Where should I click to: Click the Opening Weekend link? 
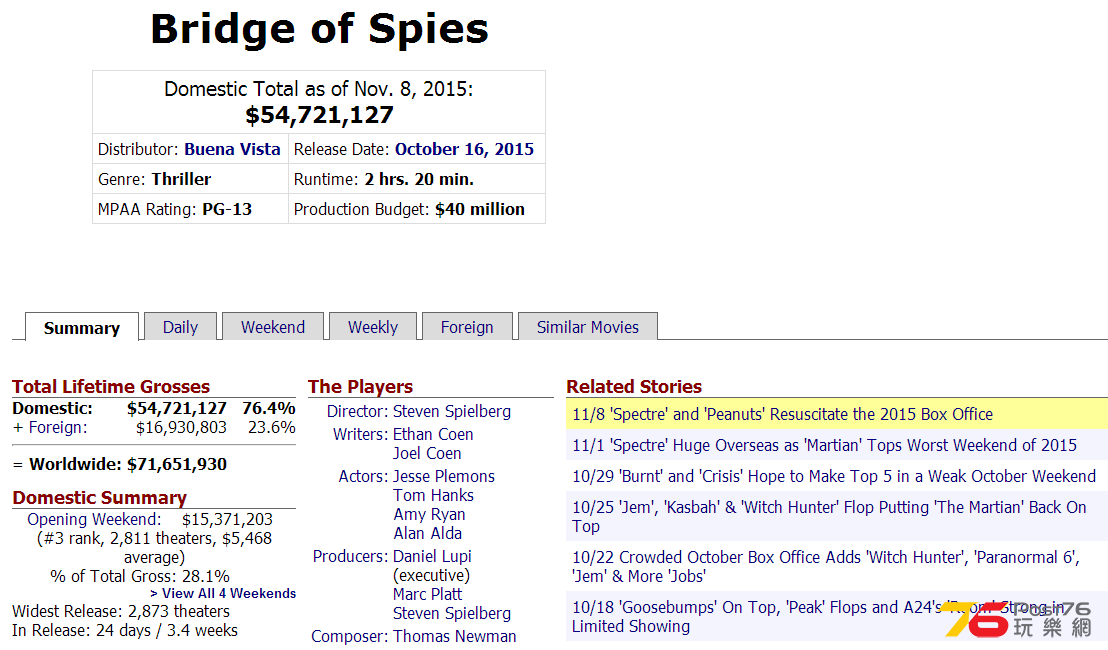94,519
